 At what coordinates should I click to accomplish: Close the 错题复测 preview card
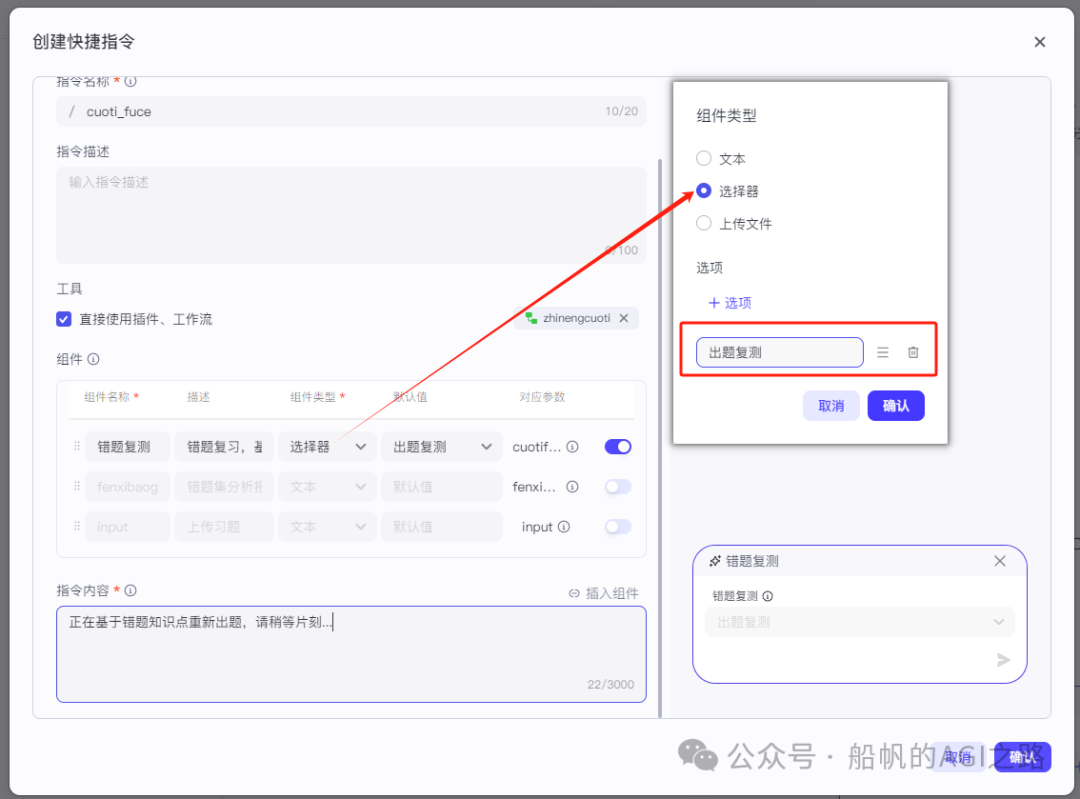pyautogui.click(x=999, y=561)
